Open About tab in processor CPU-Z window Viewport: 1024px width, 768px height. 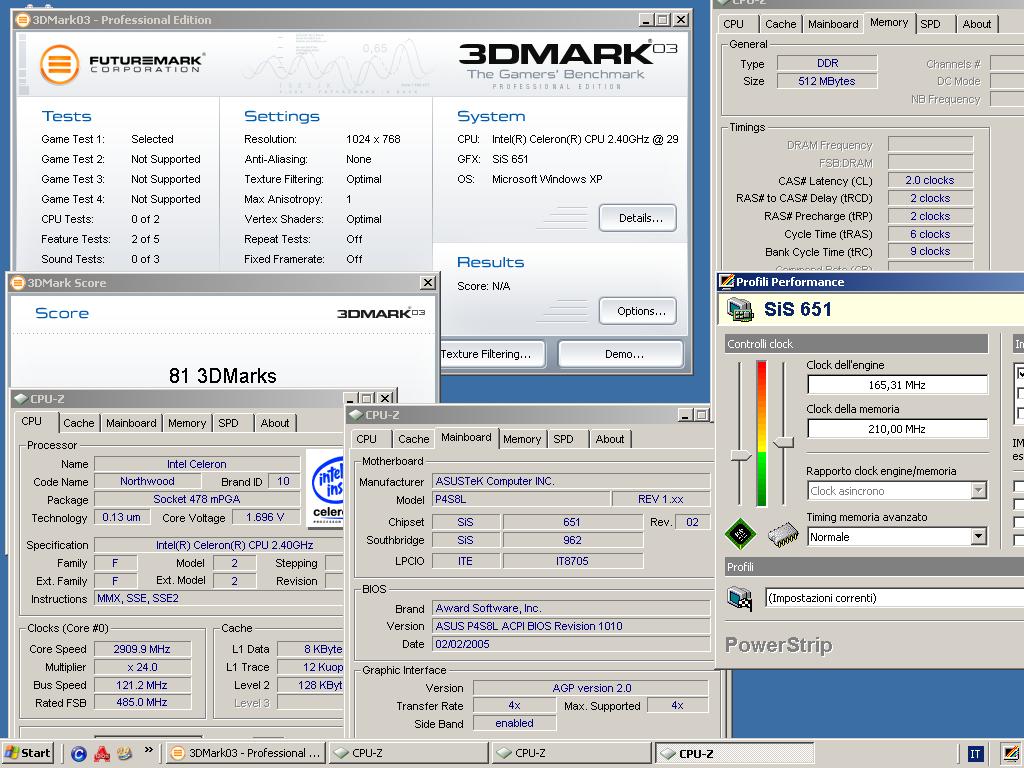275,423
